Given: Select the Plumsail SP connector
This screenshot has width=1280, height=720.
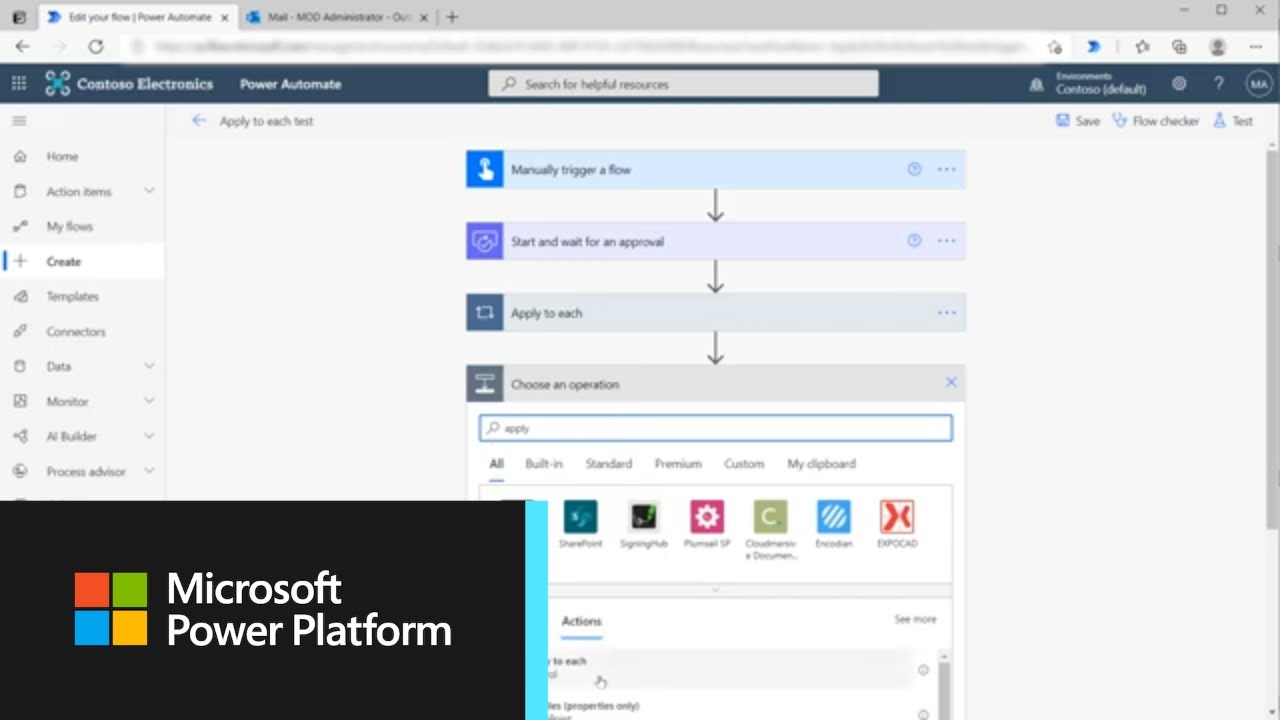Looking at the screenshot, I should pyautogui.click(x=707, y=524).
